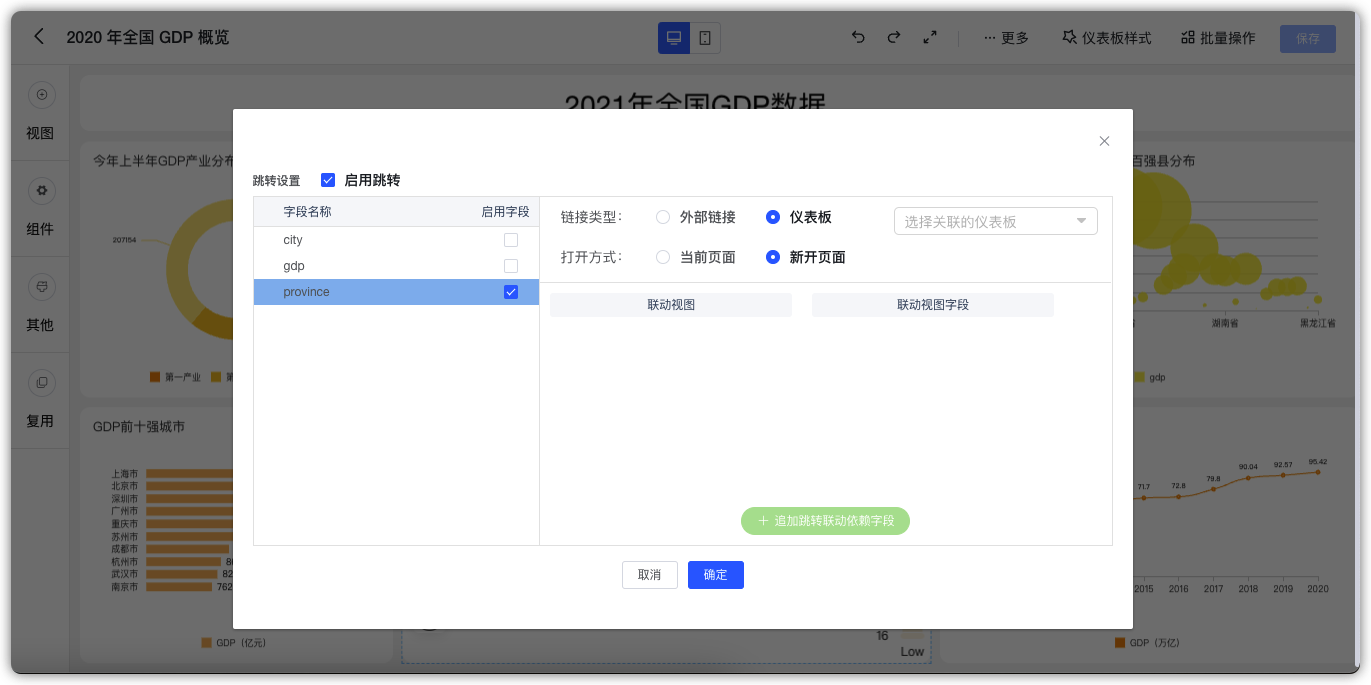Select the city field row
This screenshot has height=685, width=1371.
[396, 240]
